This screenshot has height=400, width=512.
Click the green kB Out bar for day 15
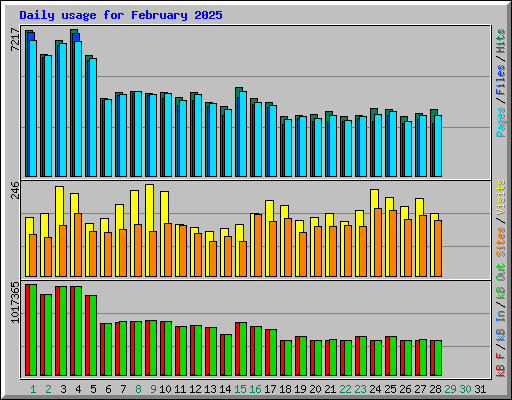tap(243, 349)
